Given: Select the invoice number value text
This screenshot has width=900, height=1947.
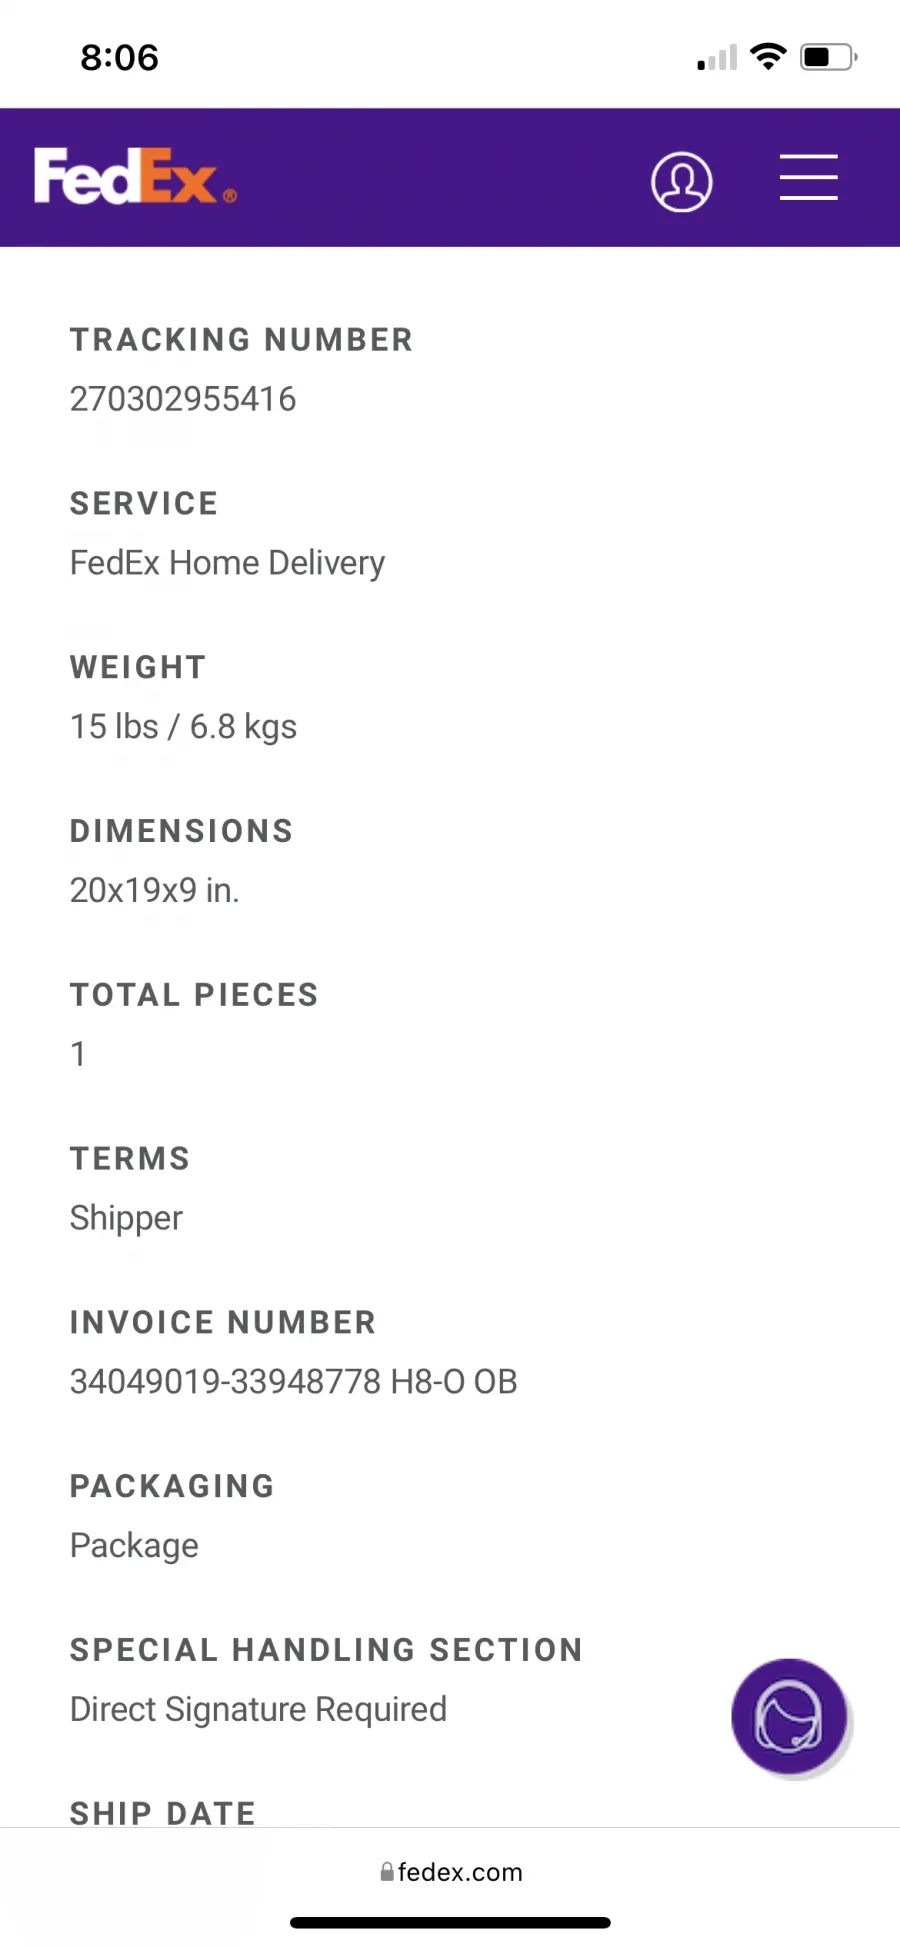Looking at the screenshot, I should (x=294, y=1381).
